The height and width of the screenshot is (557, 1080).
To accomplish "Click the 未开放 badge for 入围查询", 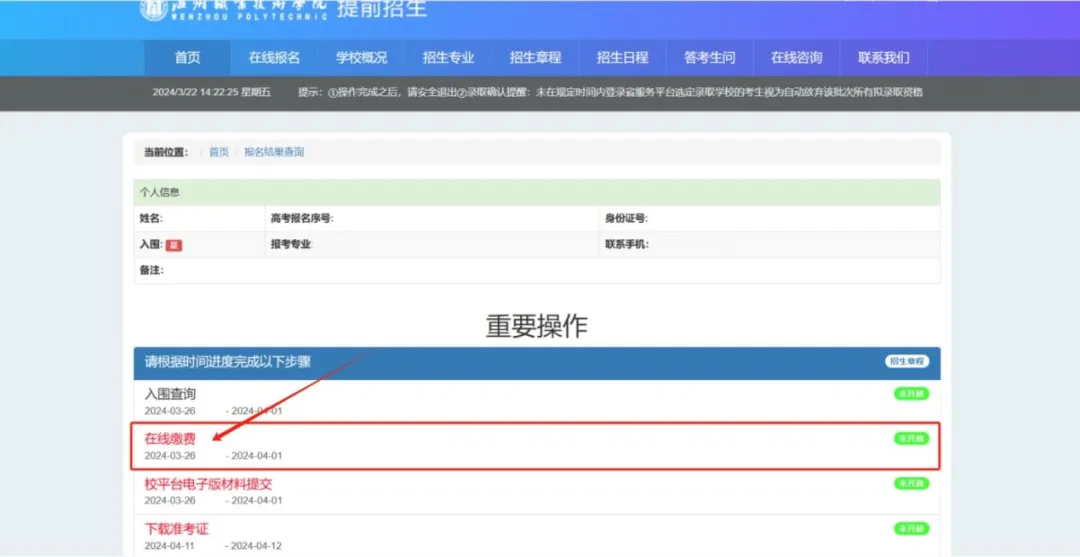I will [911, 394].
